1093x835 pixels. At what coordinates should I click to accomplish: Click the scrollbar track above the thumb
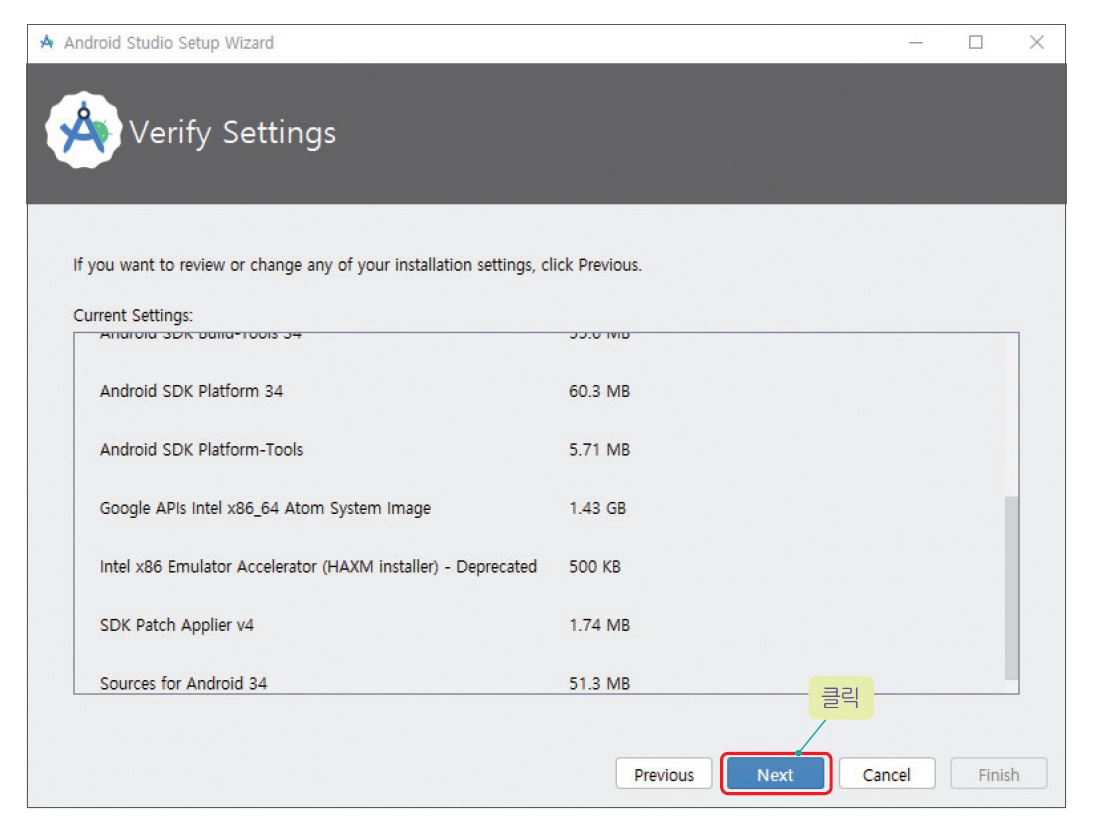point(1011,415)
